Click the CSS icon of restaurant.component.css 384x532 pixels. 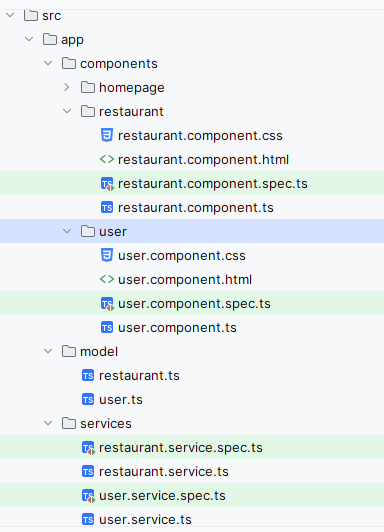point(107,135)
